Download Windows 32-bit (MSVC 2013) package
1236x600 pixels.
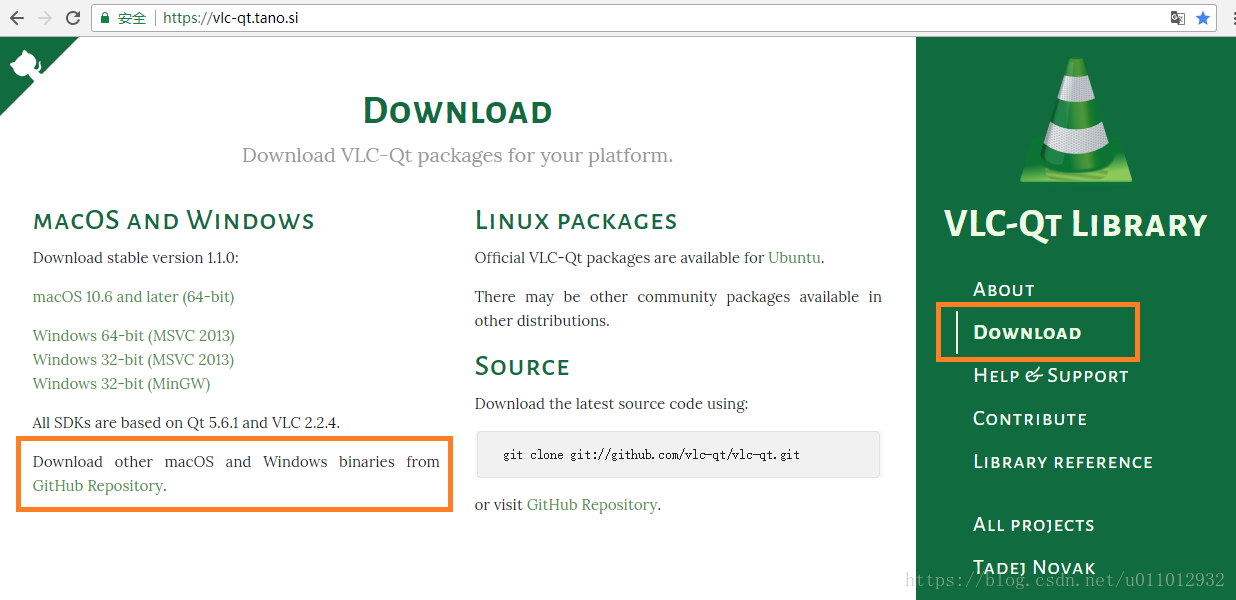(133, 360)
